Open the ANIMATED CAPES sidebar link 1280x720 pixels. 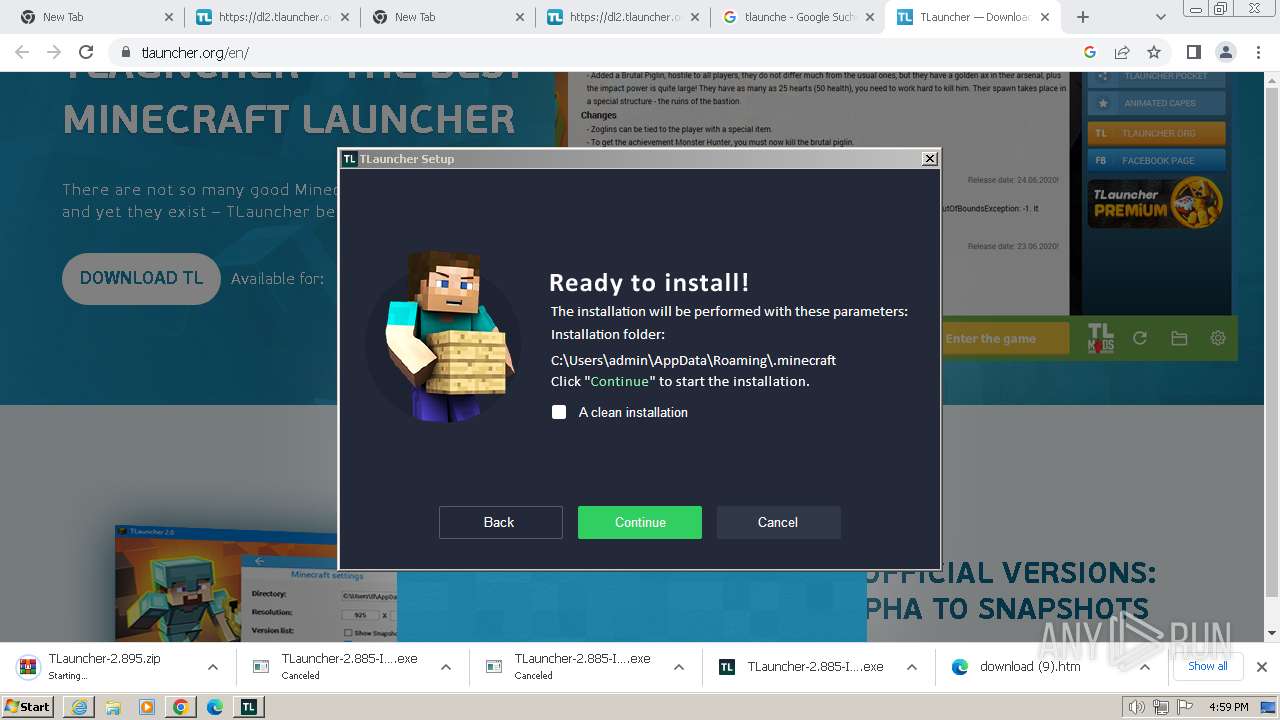[1156, 103]
